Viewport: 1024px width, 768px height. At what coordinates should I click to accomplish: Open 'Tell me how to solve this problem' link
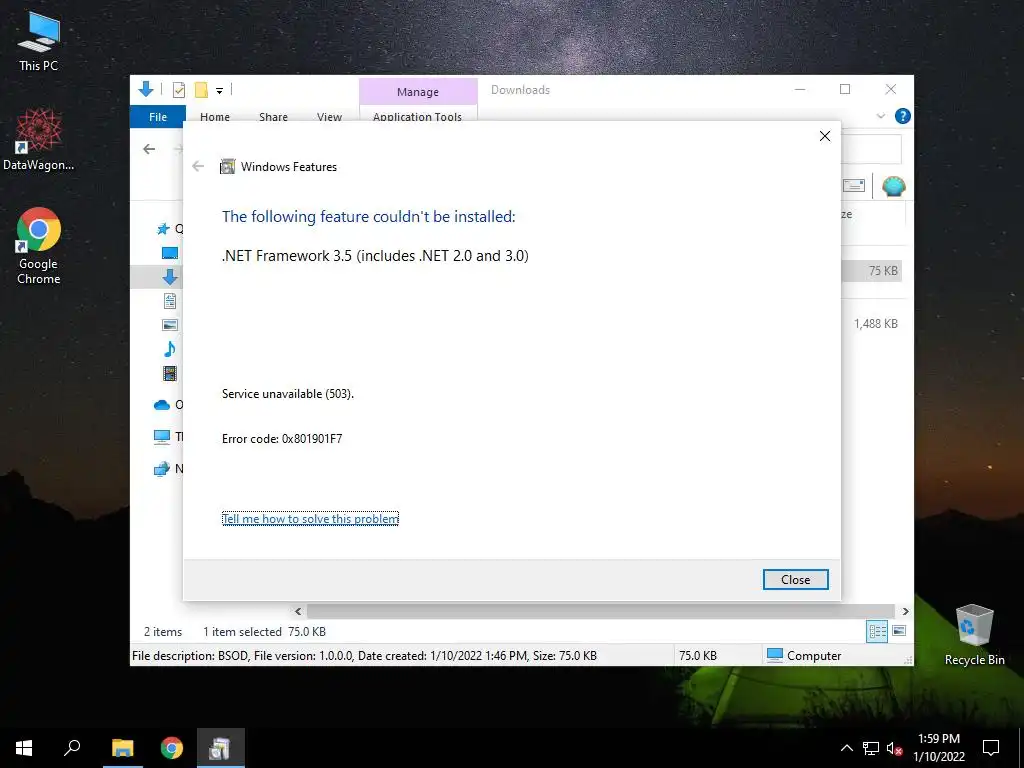coord(310,519)
